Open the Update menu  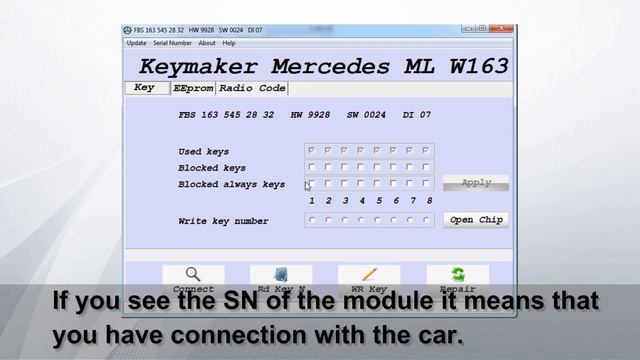(x=136, y=43)
